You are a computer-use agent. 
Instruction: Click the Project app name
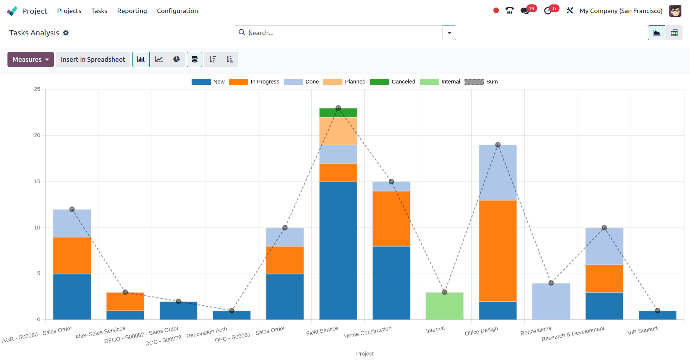(x=35, y=11)
